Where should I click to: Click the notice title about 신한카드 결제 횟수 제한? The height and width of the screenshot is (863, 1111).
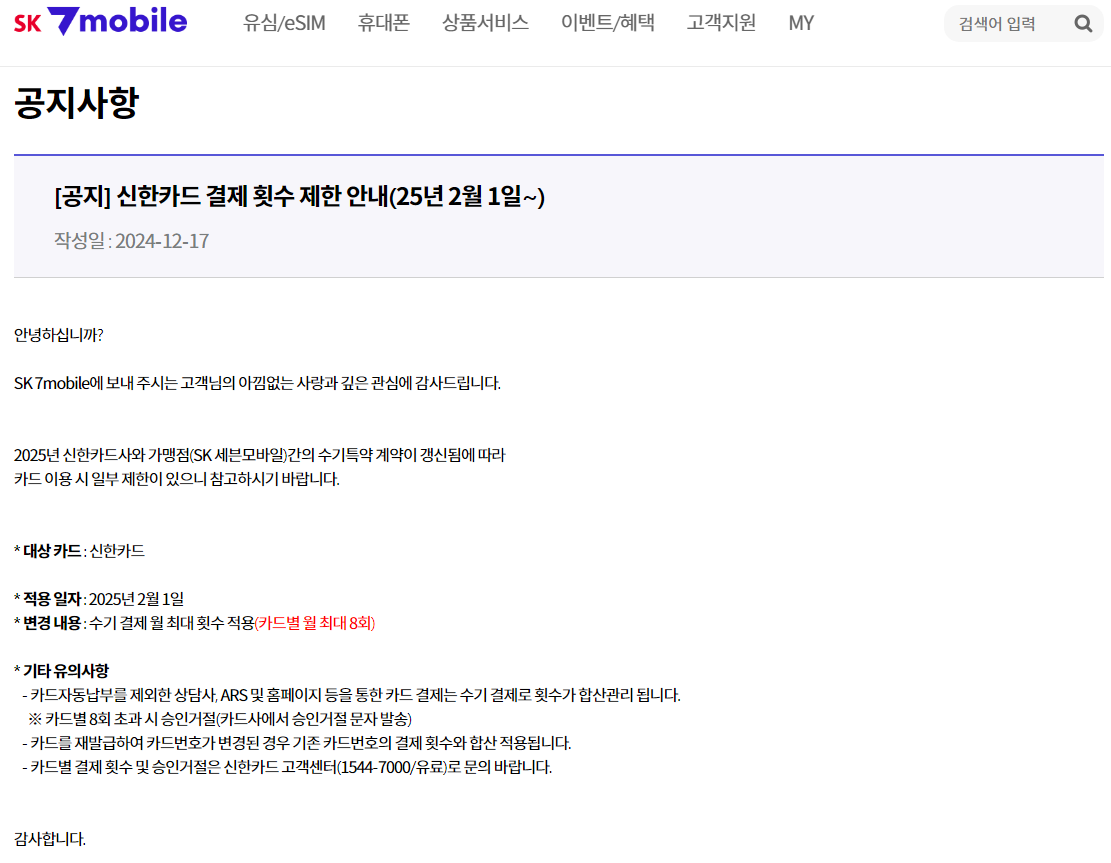(x=299, y=196)
